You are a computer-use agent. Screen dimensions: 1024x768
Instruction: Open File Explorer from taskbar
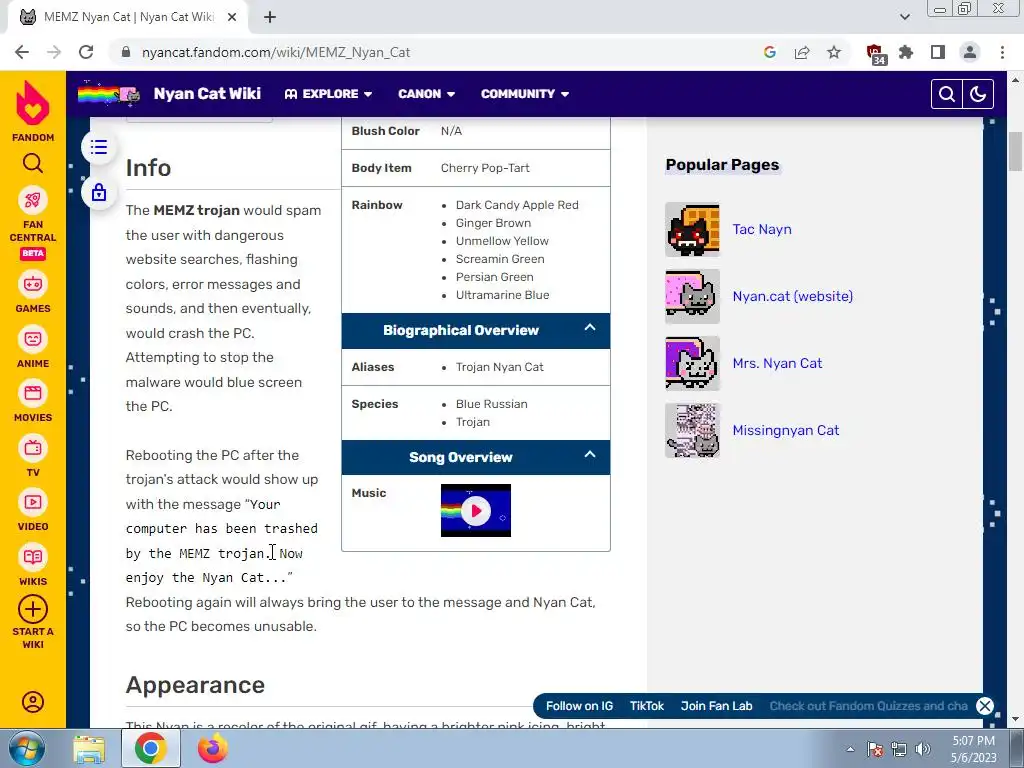(x=89, y=749)
